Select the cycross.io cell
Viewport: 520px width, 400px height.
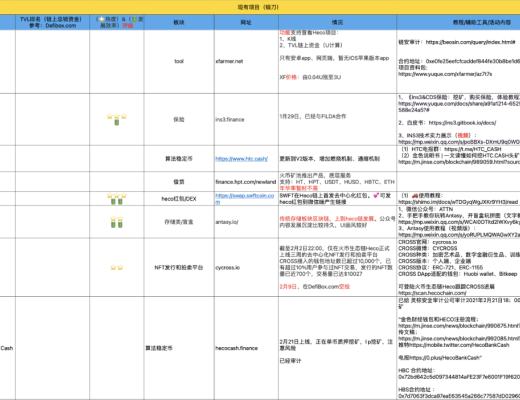click(246, 268)
